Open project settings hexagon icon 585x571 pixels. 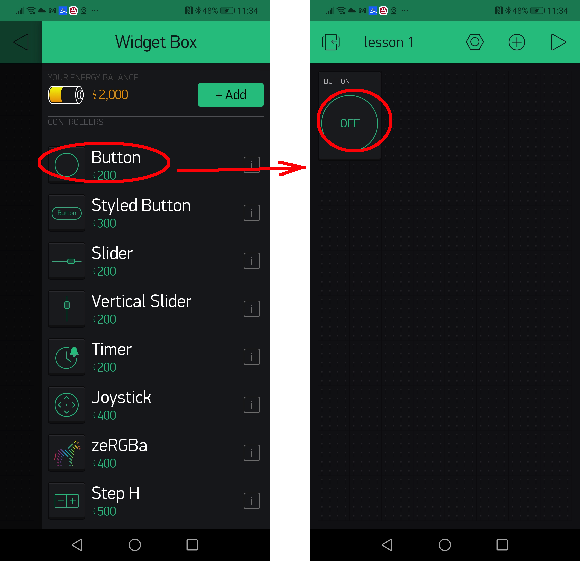coord(475,42)
